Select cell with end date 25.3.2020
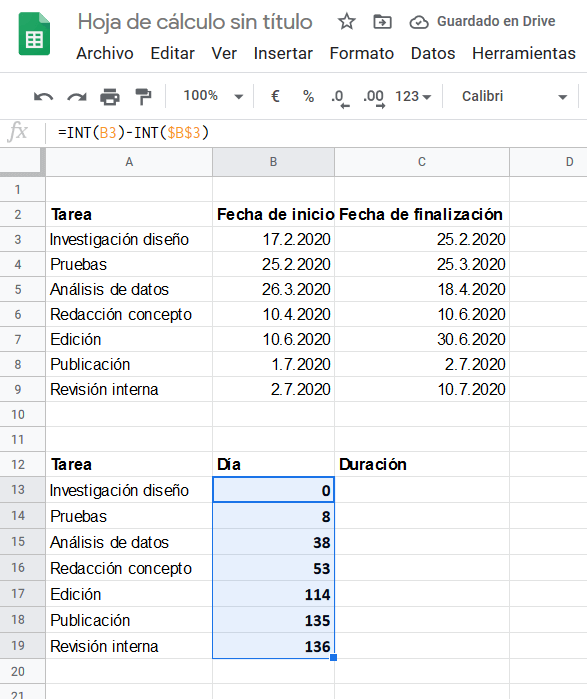This screenshot has width=587, height=699. [x=422, y=264]
